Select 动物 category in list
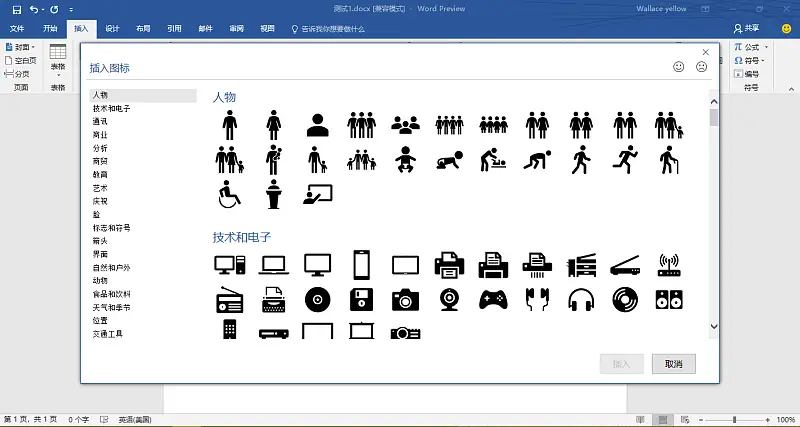This screenshot has width=800, height=427. tap(100, 281)
